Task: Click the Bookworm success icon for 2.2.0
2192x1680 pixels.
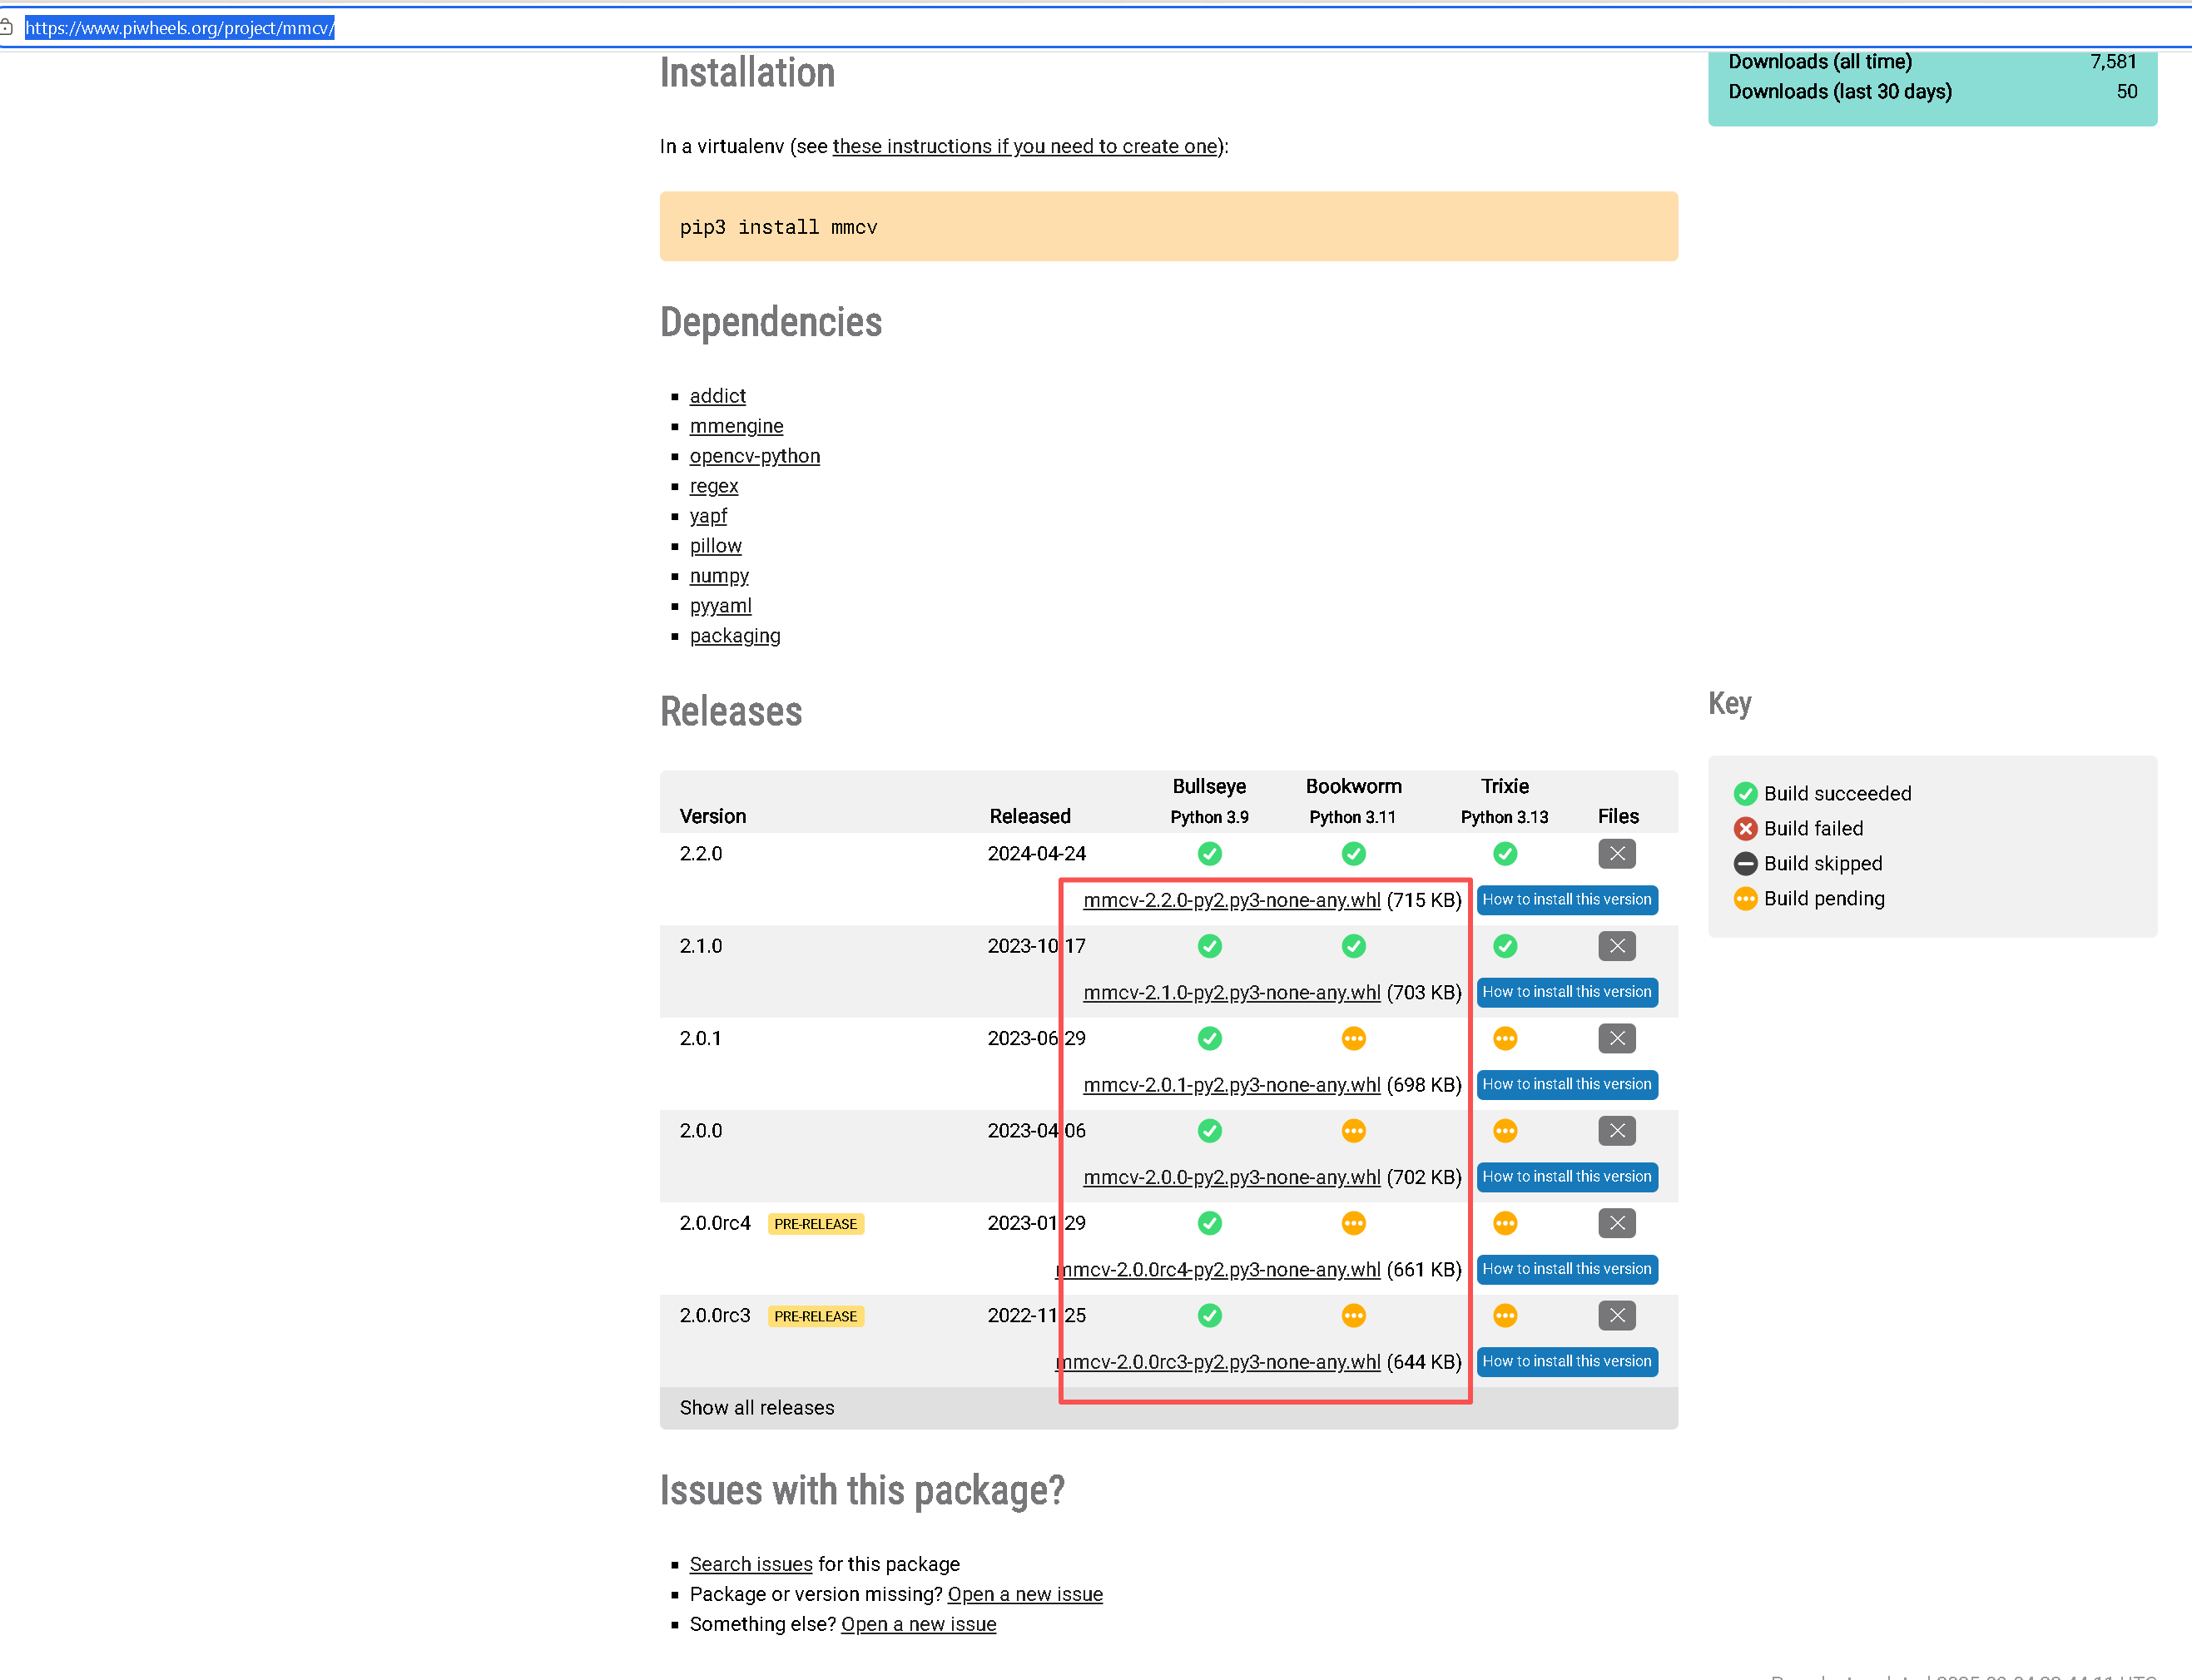Action: (x=1353, y=854)
